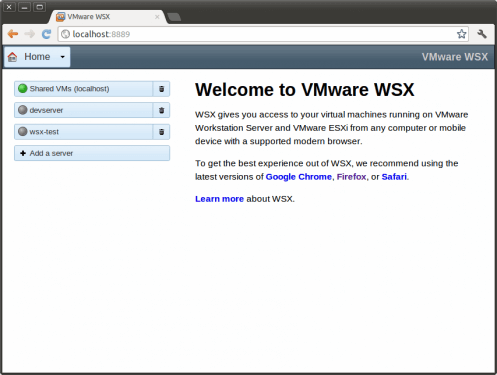The width and height of the screenshot is (497, 375).
Task: Bookmark the page with the star icon
Action: click(461, 34)
